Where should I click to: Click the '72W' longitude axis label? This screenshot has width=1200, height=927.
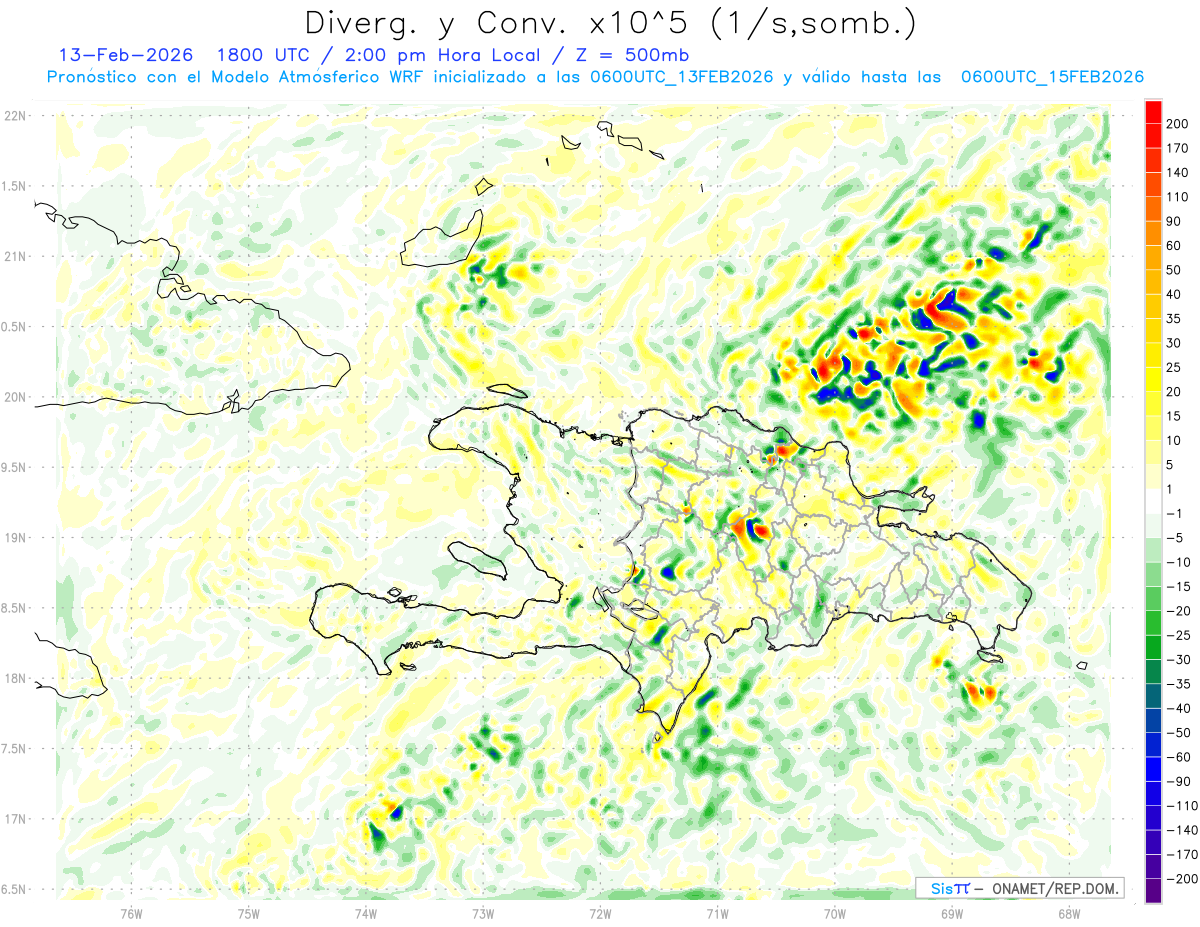600,913
